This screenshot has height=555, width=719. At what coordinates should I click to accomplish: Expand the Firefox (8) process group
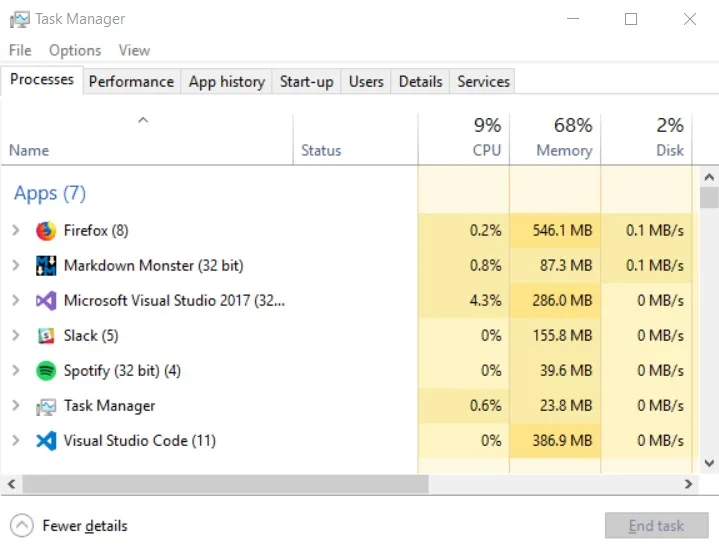[16, 230]
